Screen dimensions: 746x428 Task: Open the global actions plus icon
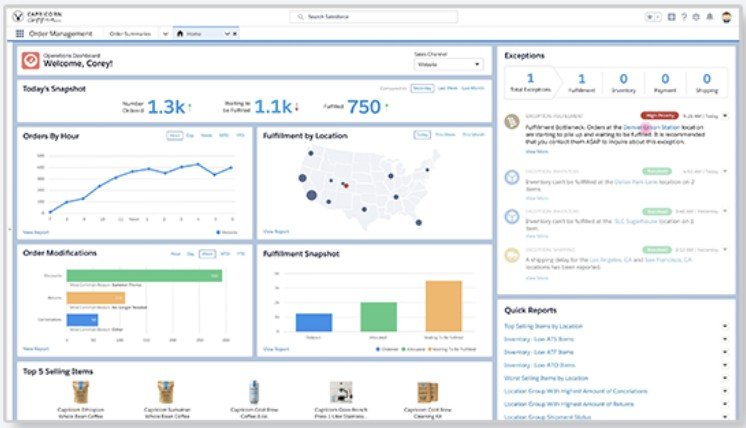tap(671, 17)
